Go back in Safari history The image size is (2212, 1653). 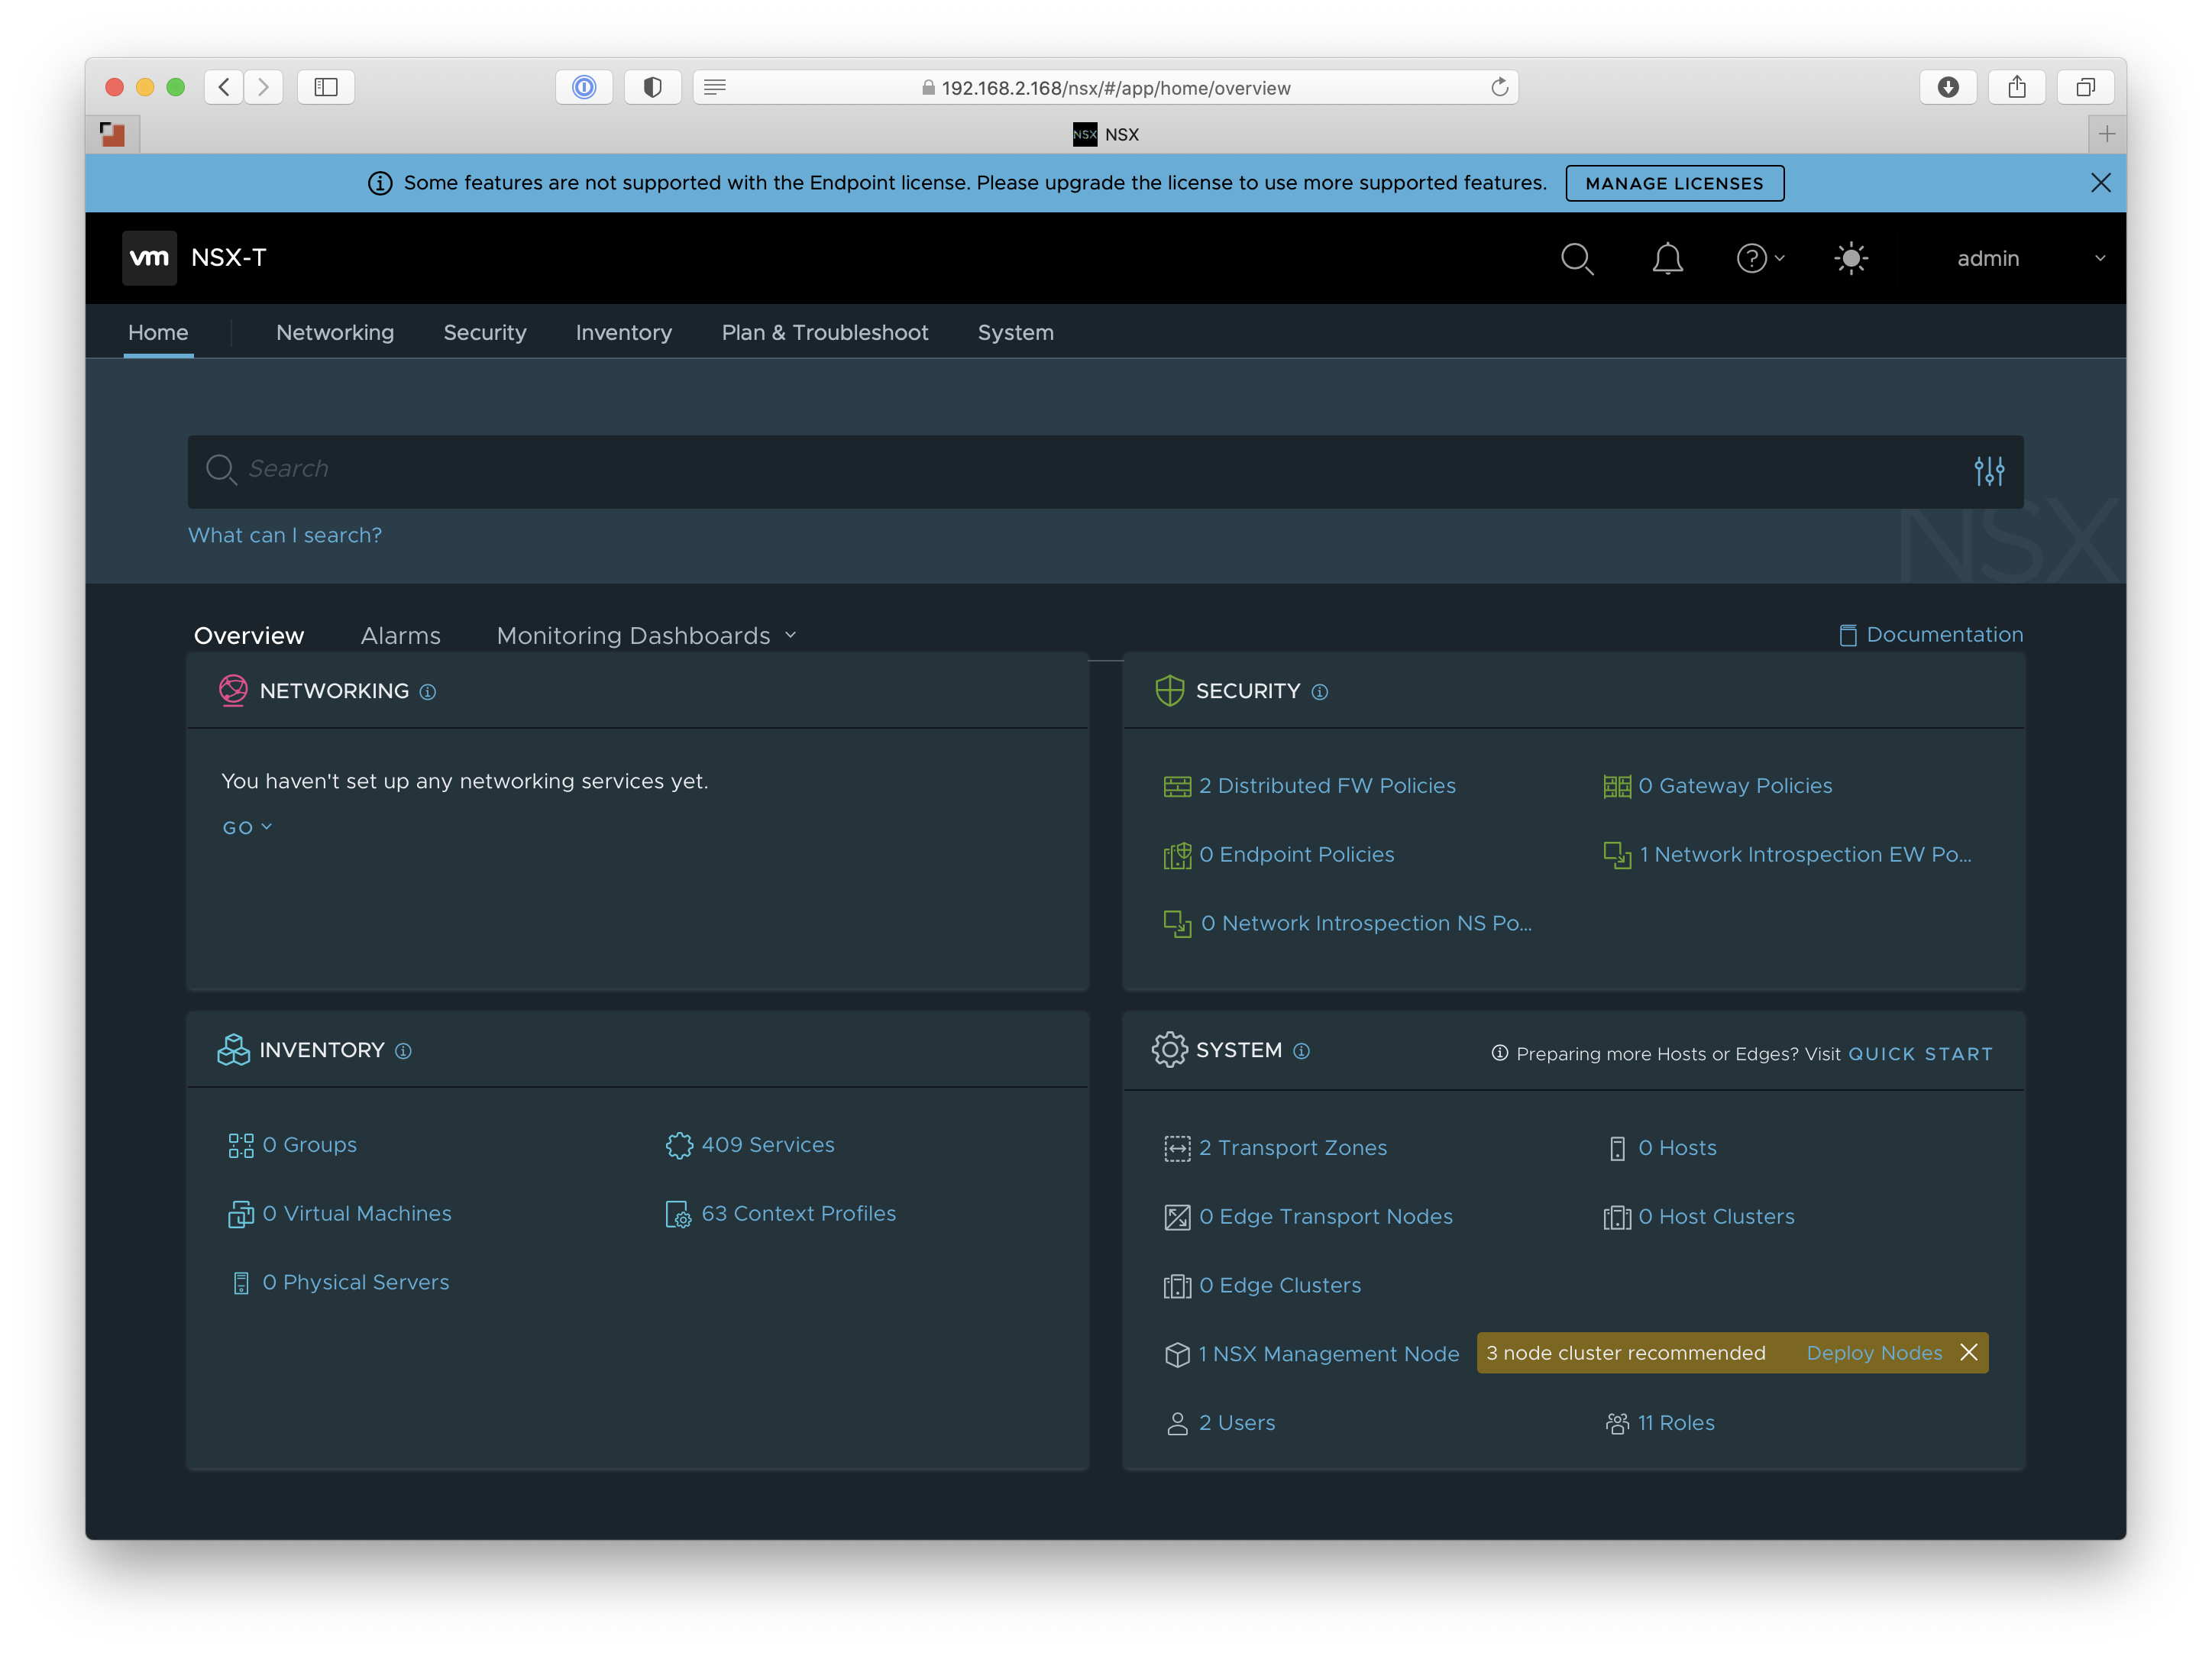click(224, 88)
